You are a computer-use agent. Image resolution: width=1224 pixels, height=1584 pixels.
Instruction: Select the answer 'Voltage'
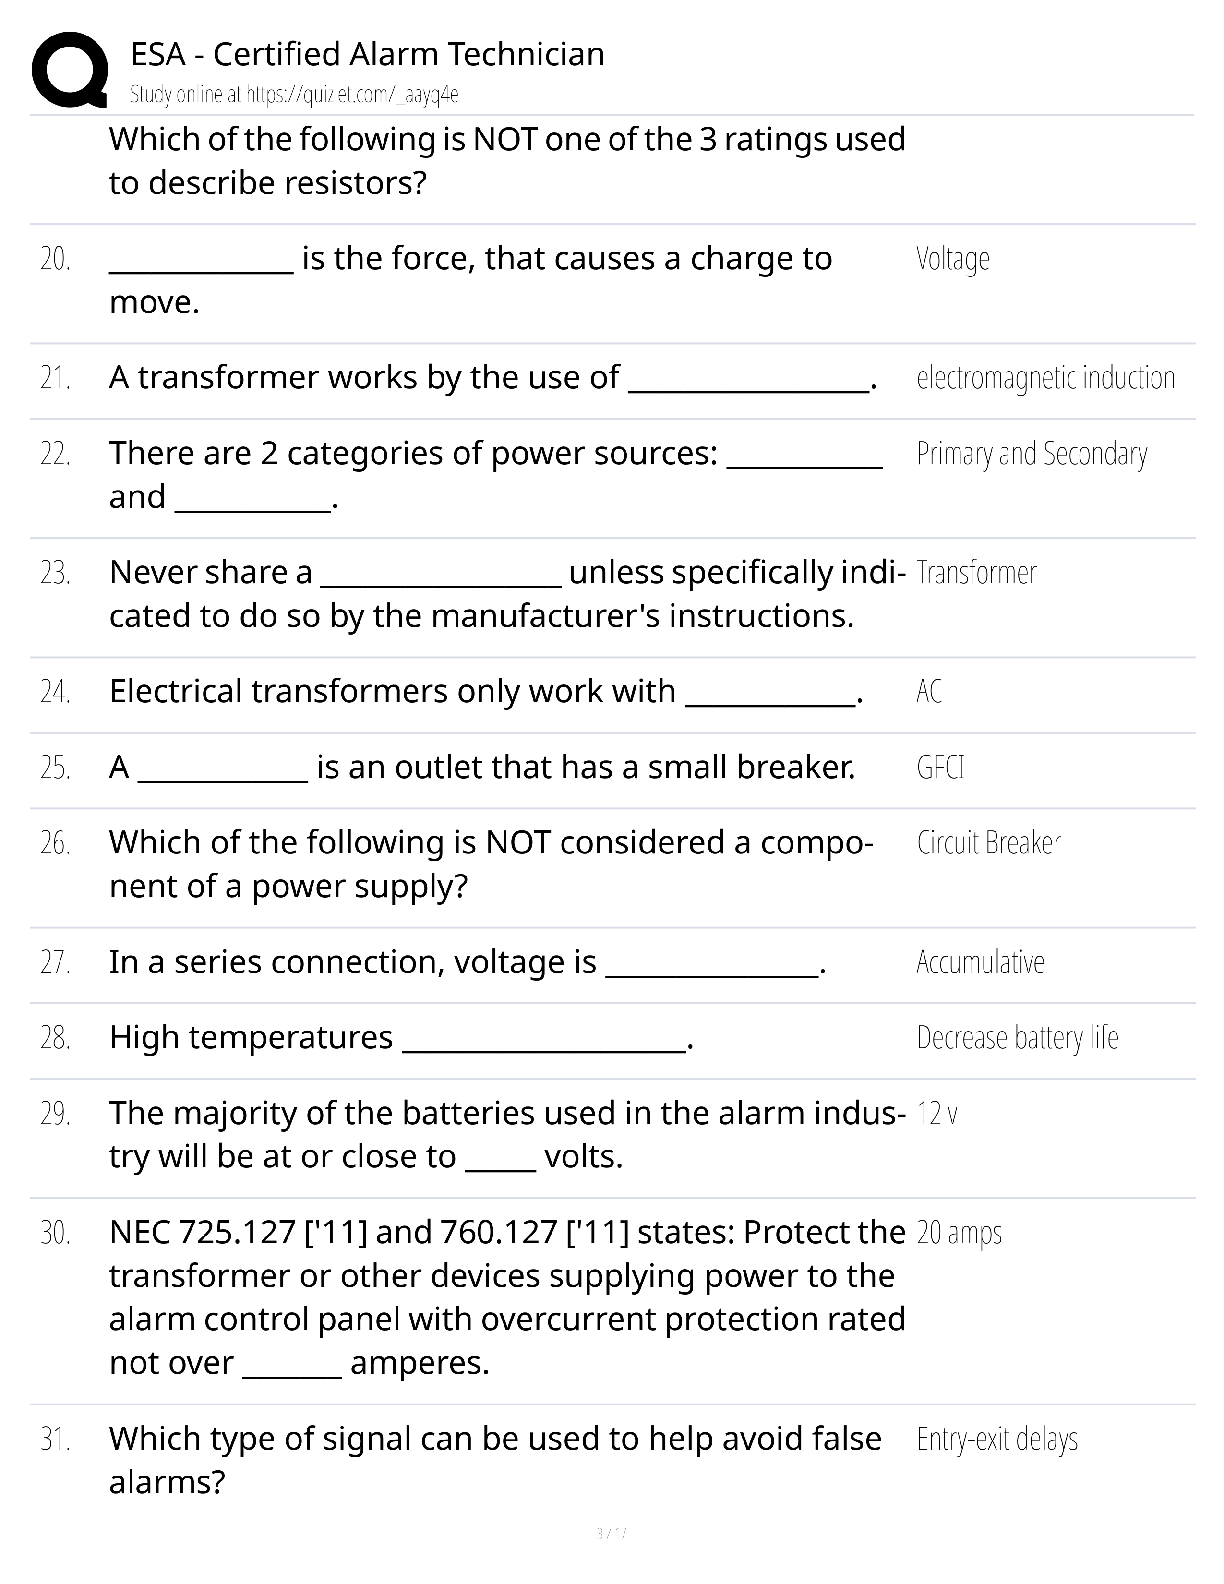click(953, 259)
